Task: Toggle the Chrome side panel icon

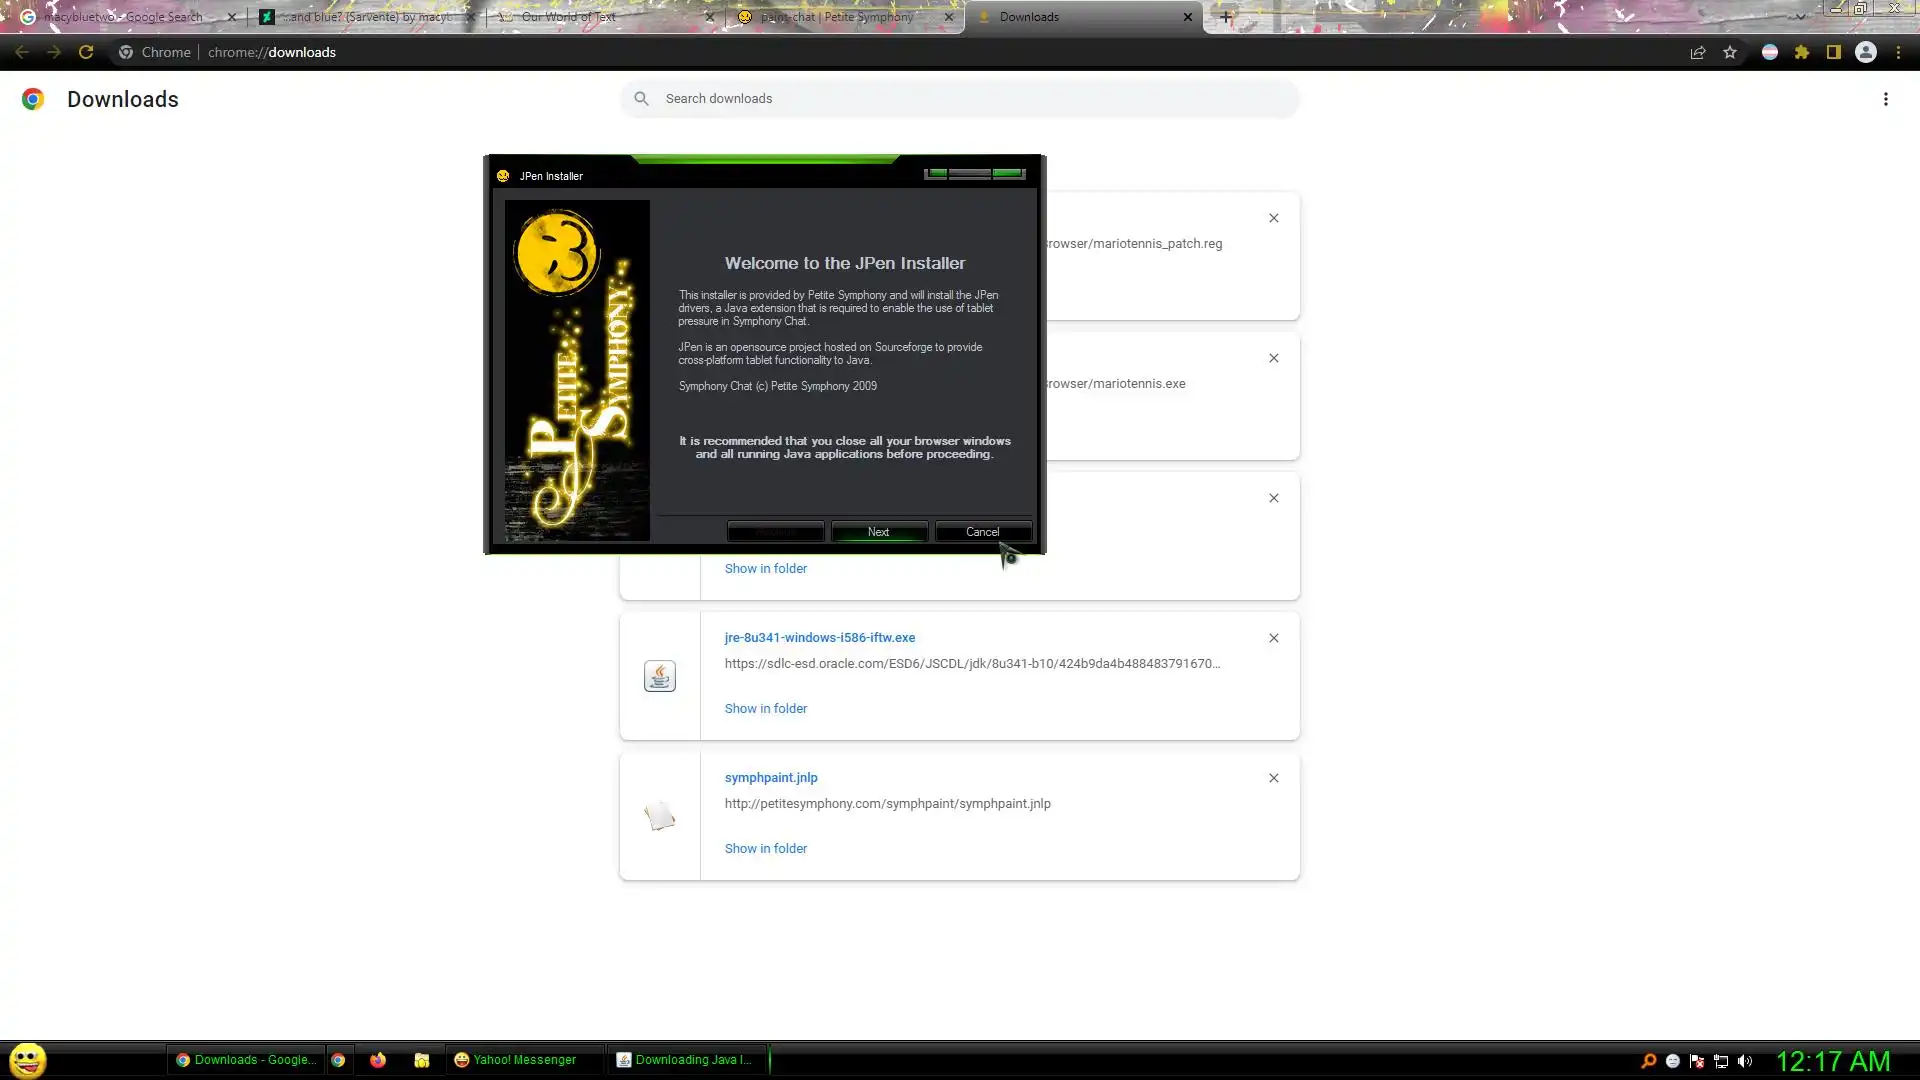Action: [1834, 53]
